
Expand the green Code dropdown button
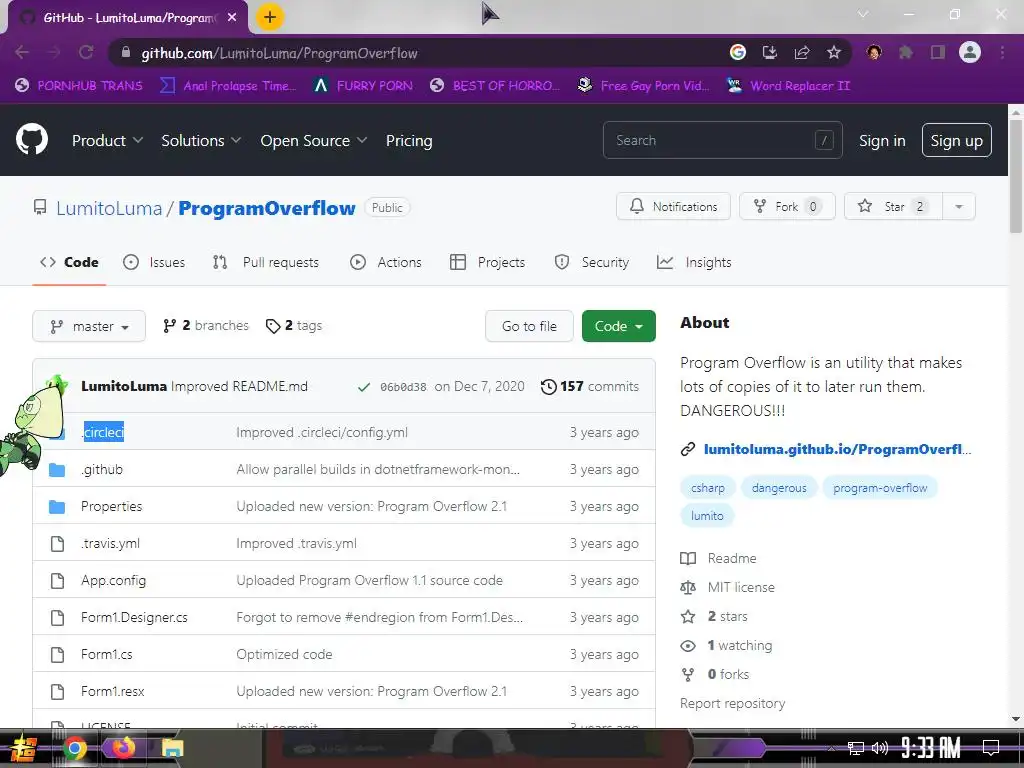click(618, 326)
